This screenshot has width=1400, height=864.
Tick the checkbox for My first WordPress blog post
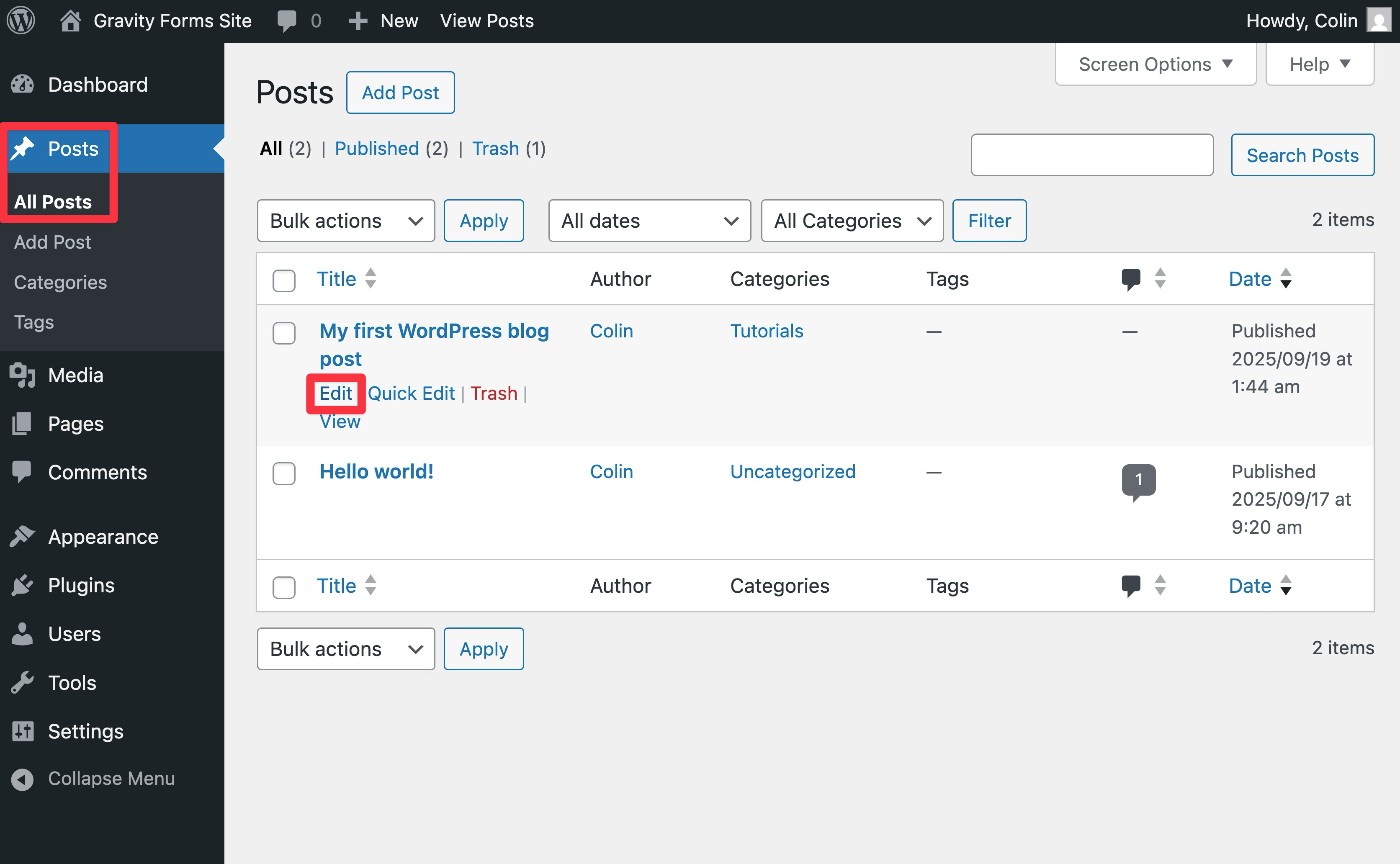284,333
